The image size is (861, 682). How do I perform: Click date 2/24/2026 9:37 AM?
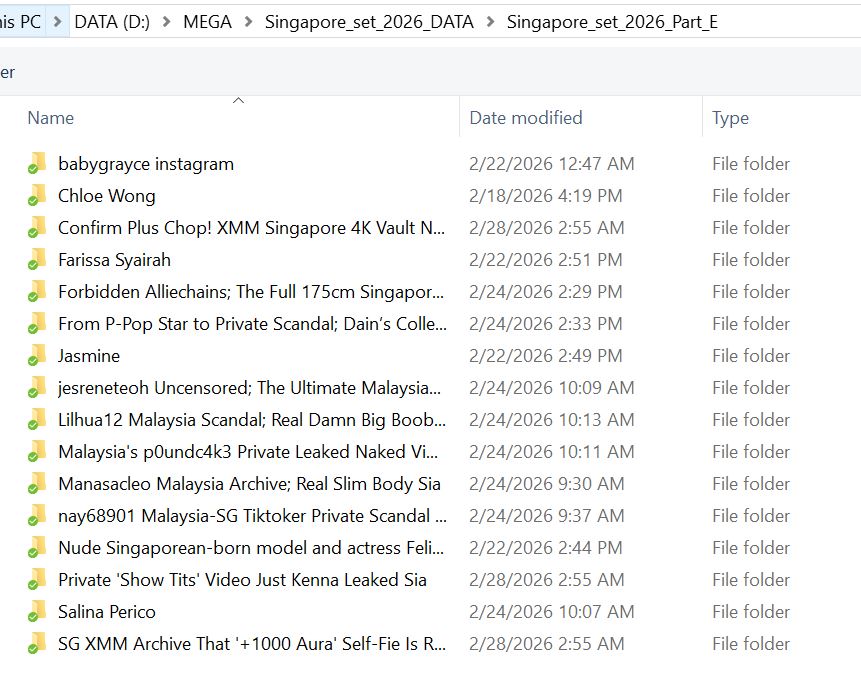(546, 516)
